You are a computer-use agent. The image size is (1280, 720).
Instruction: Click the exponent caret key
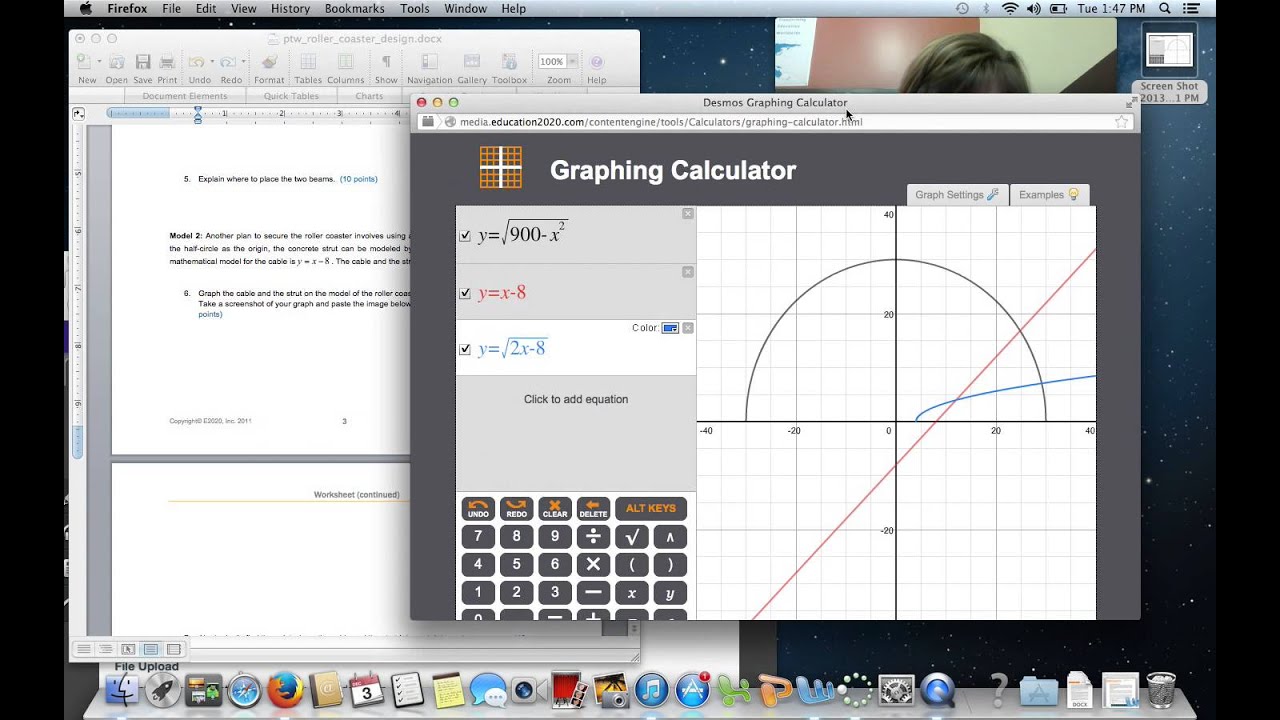[x=670, y=536]
